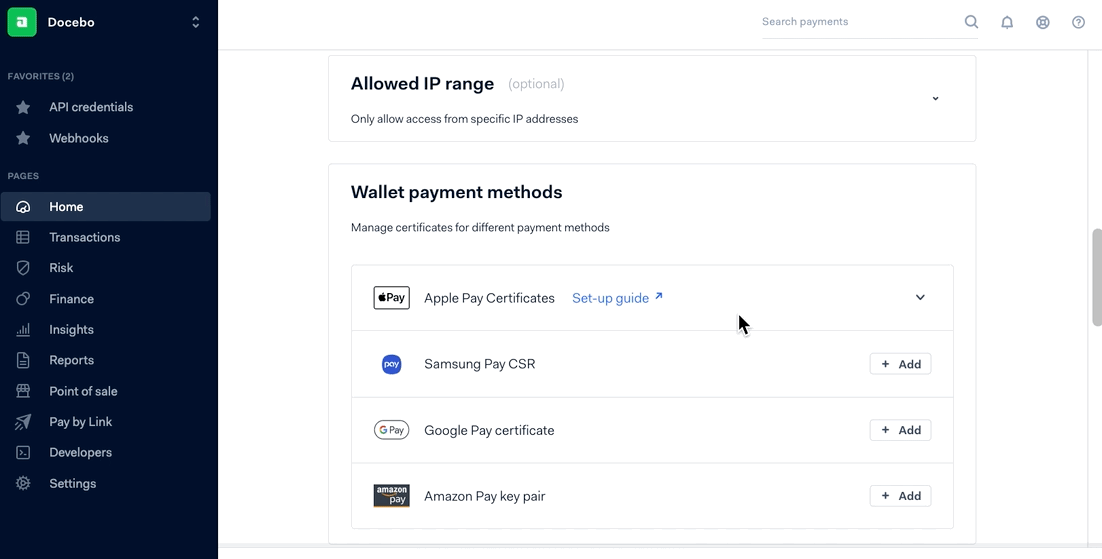Focus the Search payments field

tap(861, 22)
